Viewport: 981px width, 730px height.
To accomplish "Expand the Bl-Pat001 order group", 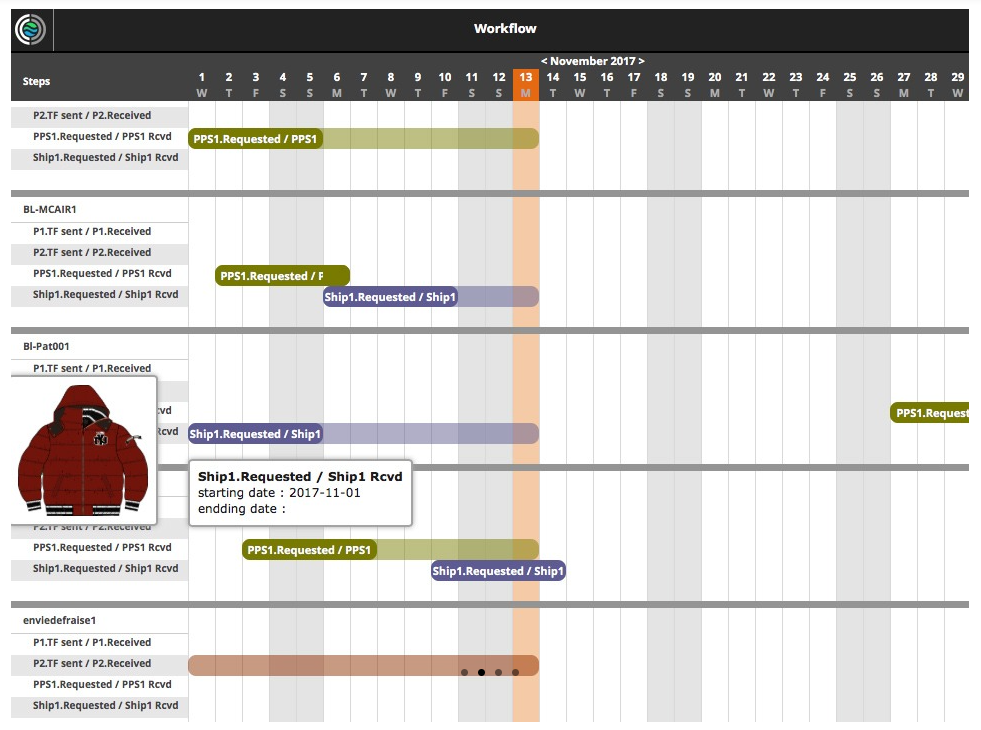I will point(46,346).
